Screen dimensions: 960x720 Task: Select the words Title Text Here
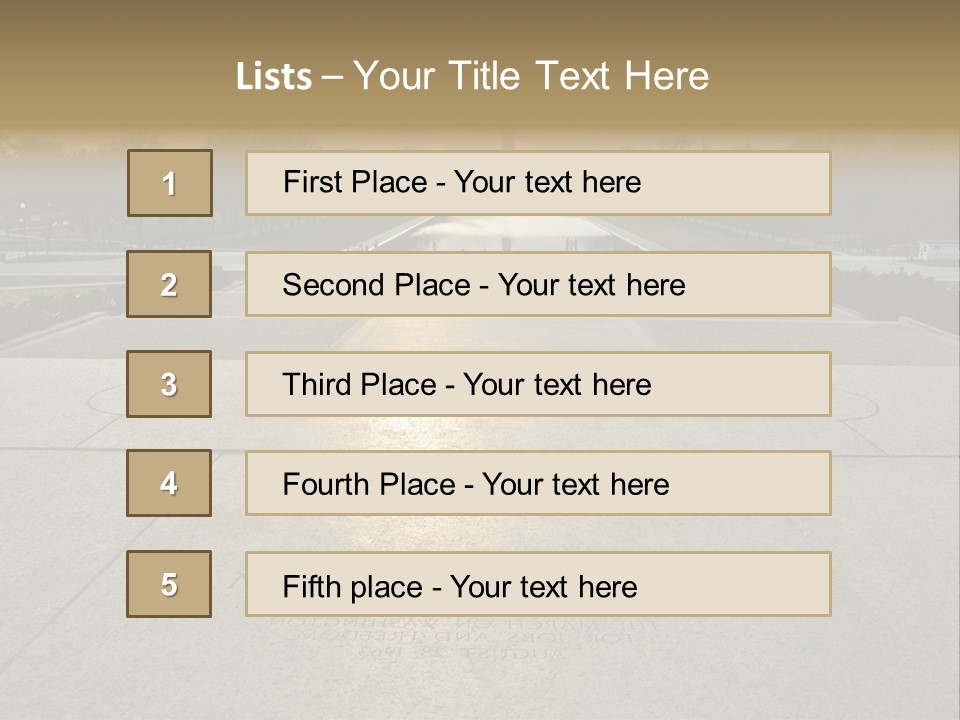pyautogui.click(x=579, y=76)
